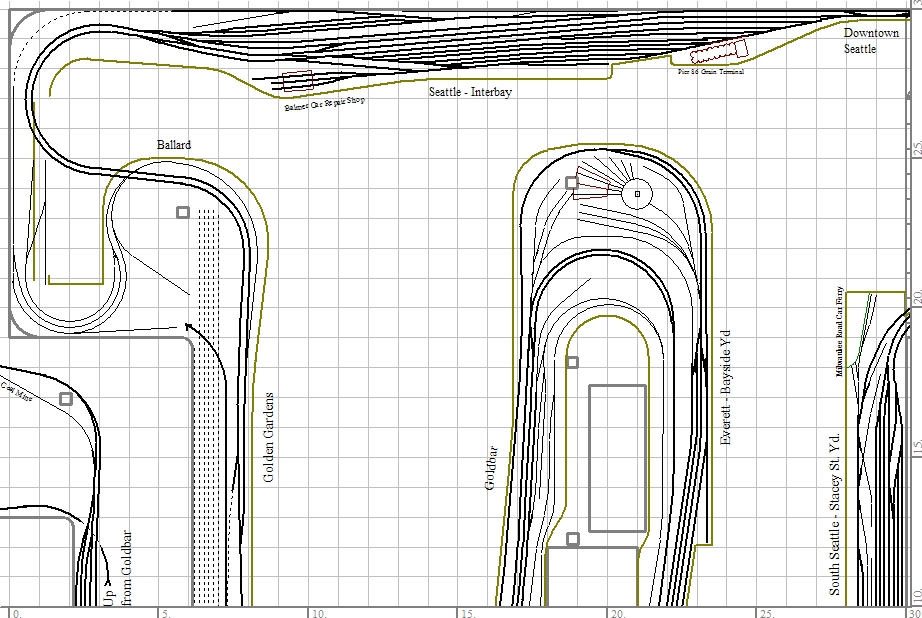Screen dimensions: 922x618
Task: Click the arrowhead above the dotted track
Action: click(189, 326)
